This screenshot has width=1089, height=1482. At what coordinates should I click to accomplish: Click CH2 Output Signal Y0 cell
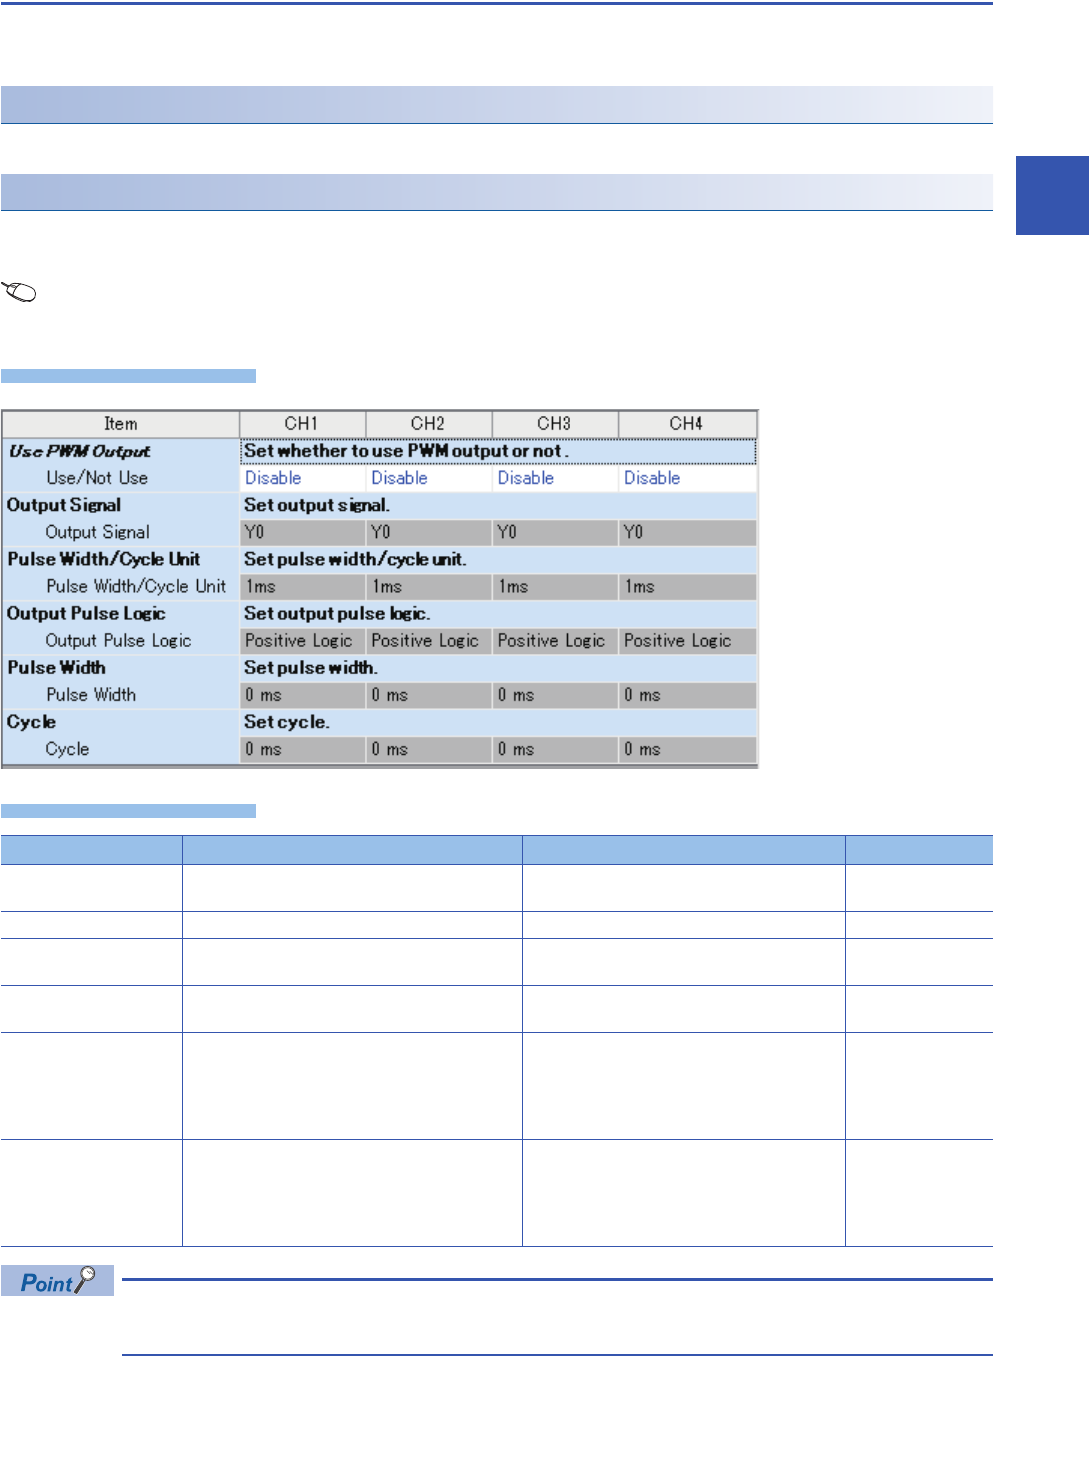pyautogui.click(x=428, y=532)
